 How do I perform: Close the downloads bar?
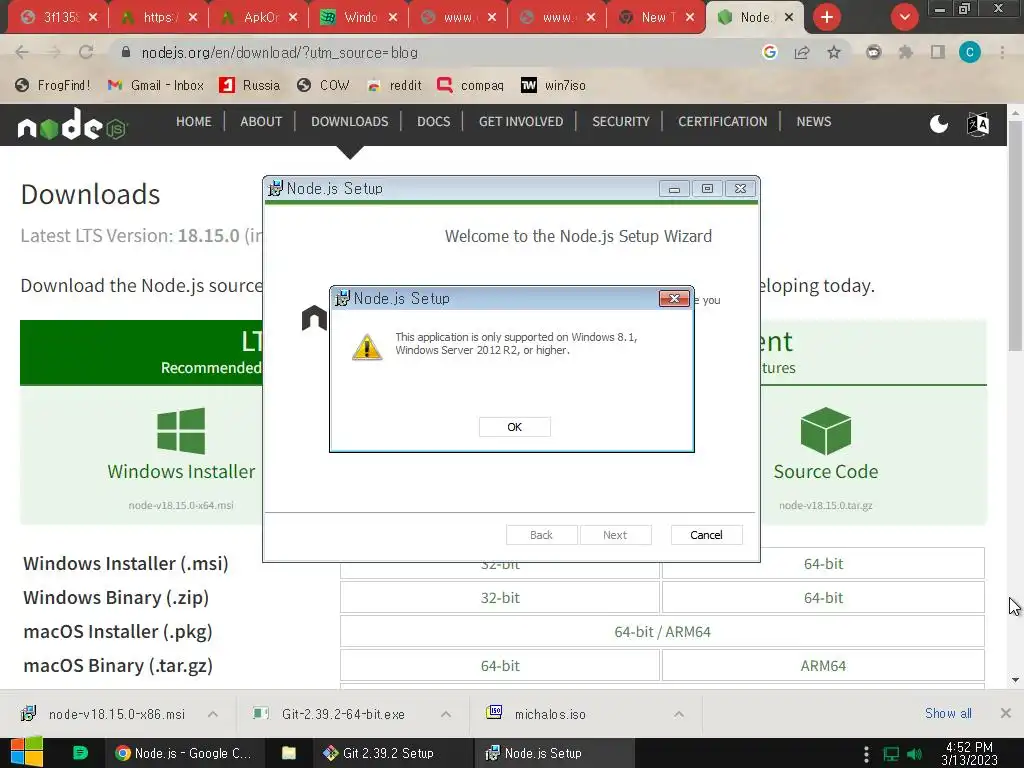point(1006,713)
